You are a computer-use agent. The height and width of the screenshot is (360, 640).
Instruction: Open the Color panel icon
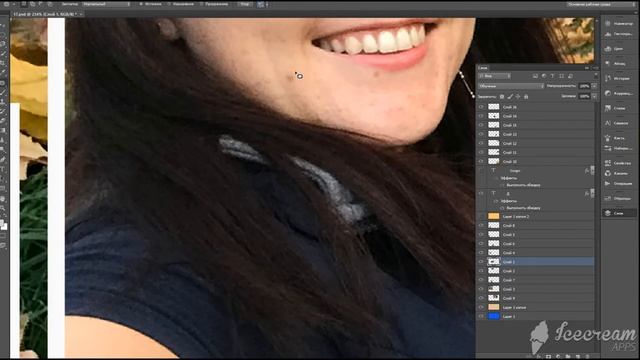pyautogui.click(x=608, y=49)
